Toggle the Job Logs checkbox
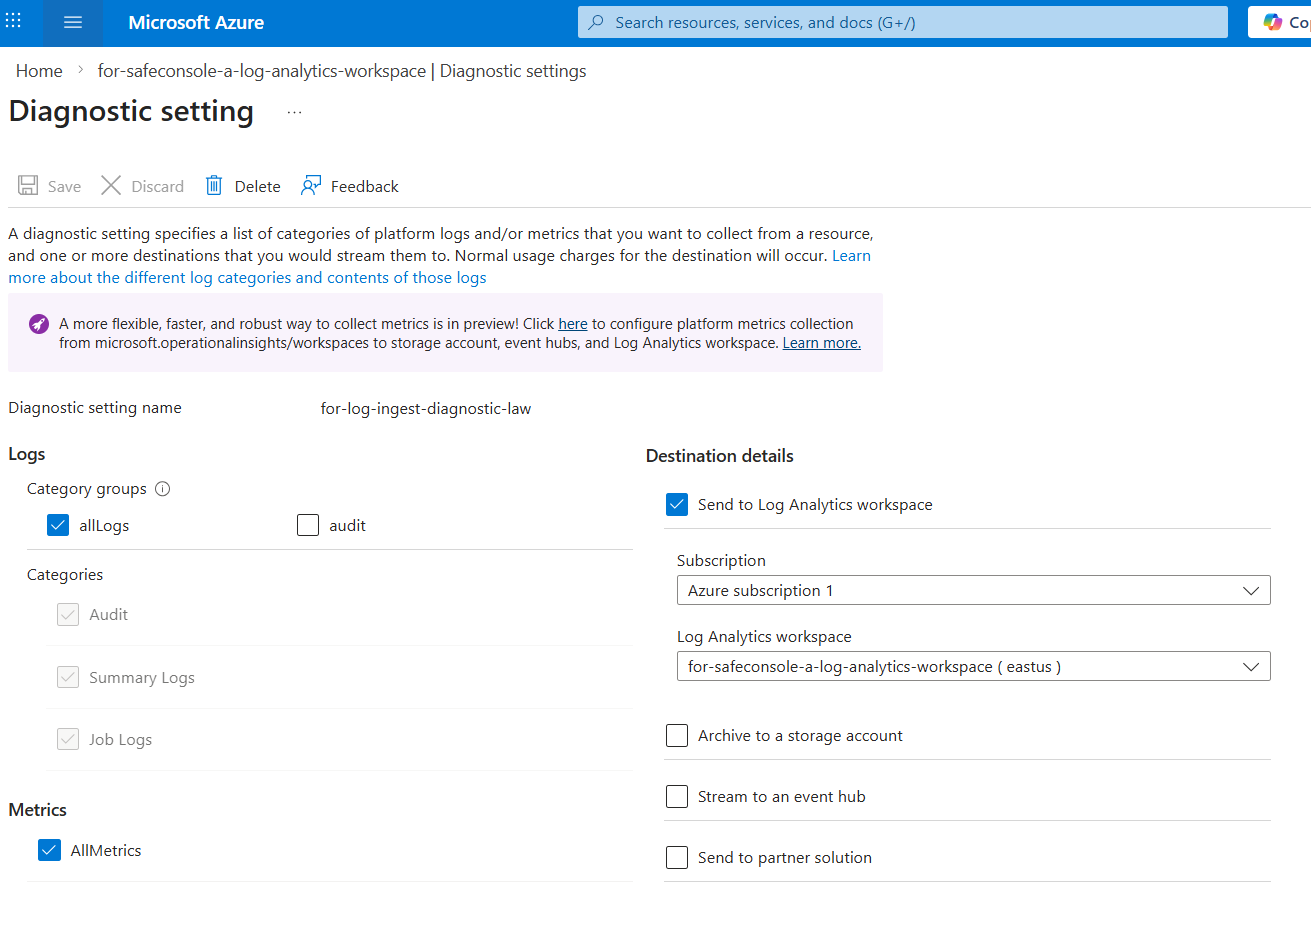Image resolution: width=1311 pixels, height=946 pixels. click(x=68, y=739)
